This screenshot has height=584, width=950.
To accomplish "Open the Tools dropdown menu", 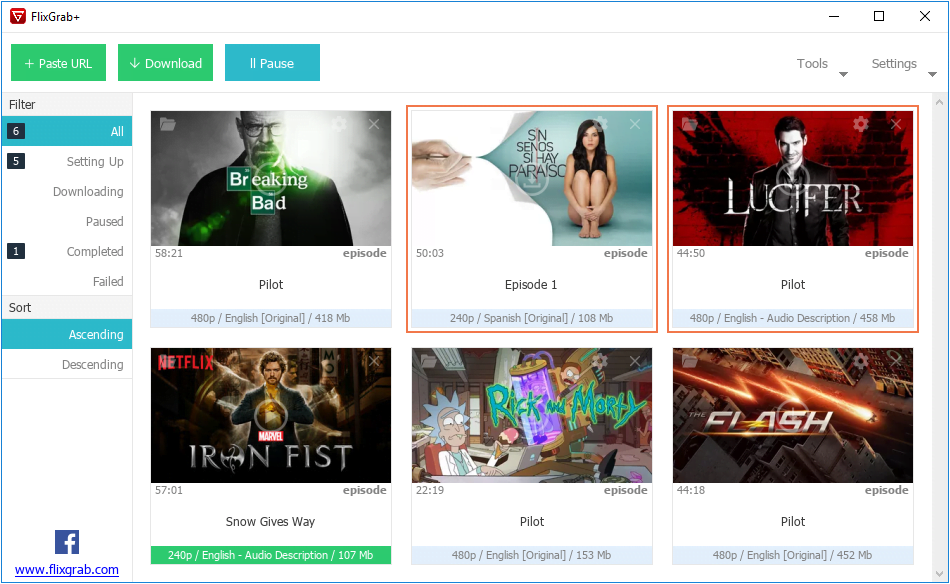I will [x=821, y=64].
